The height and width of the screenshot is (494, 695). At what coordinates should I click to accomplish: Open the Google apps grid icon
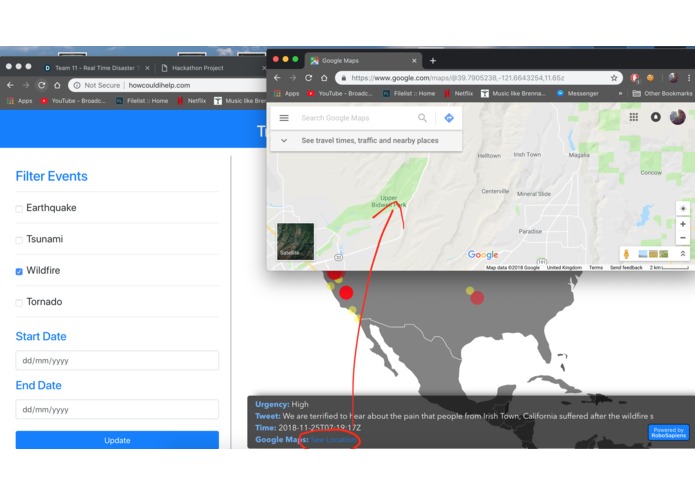pyautogui.click(x=634, y=117)
